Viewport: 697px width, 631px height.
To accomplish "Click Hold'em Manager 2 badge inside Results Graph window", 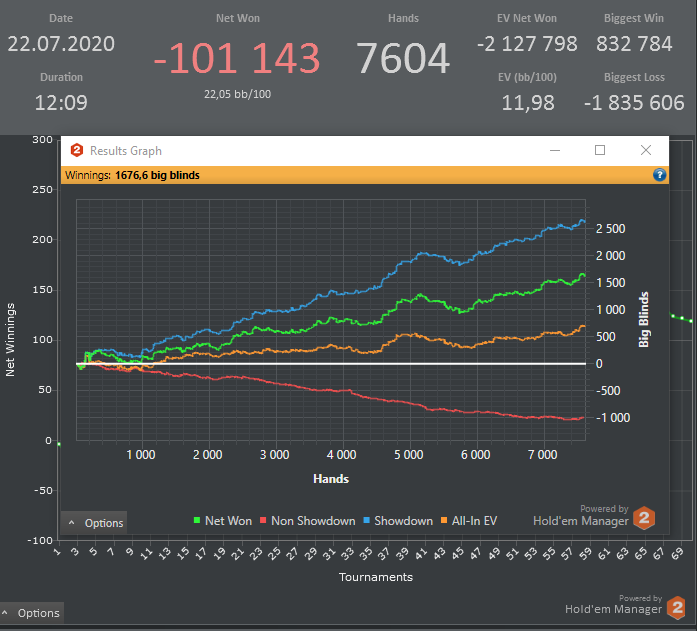I will [x=644, y=518].
